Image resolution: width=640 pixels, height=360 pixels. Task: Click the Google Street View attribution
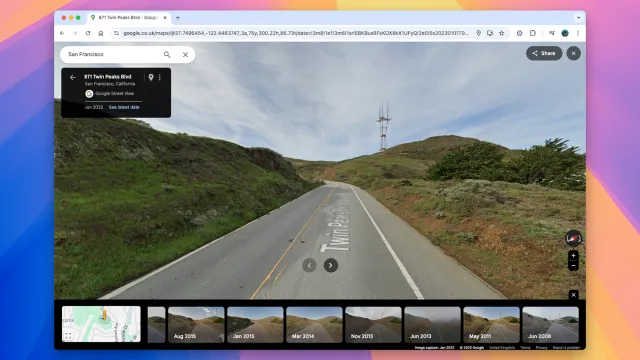(109, 93)
